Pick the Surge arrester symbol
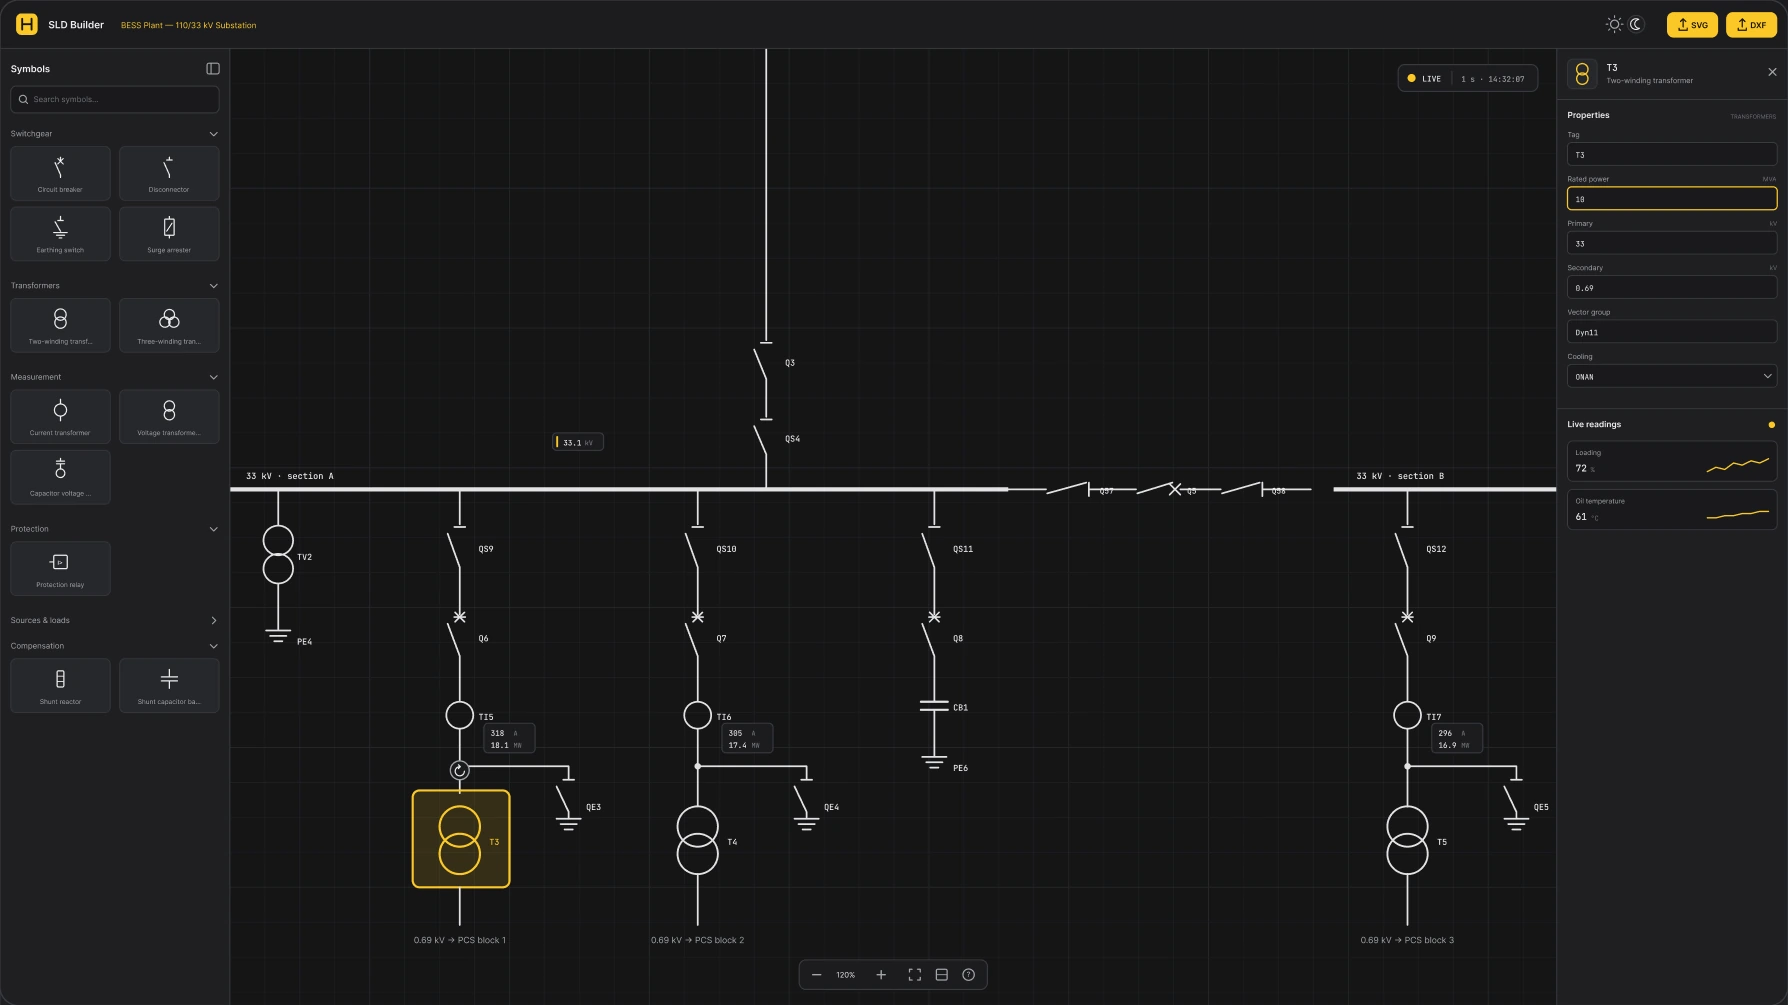 click(169, 234)
